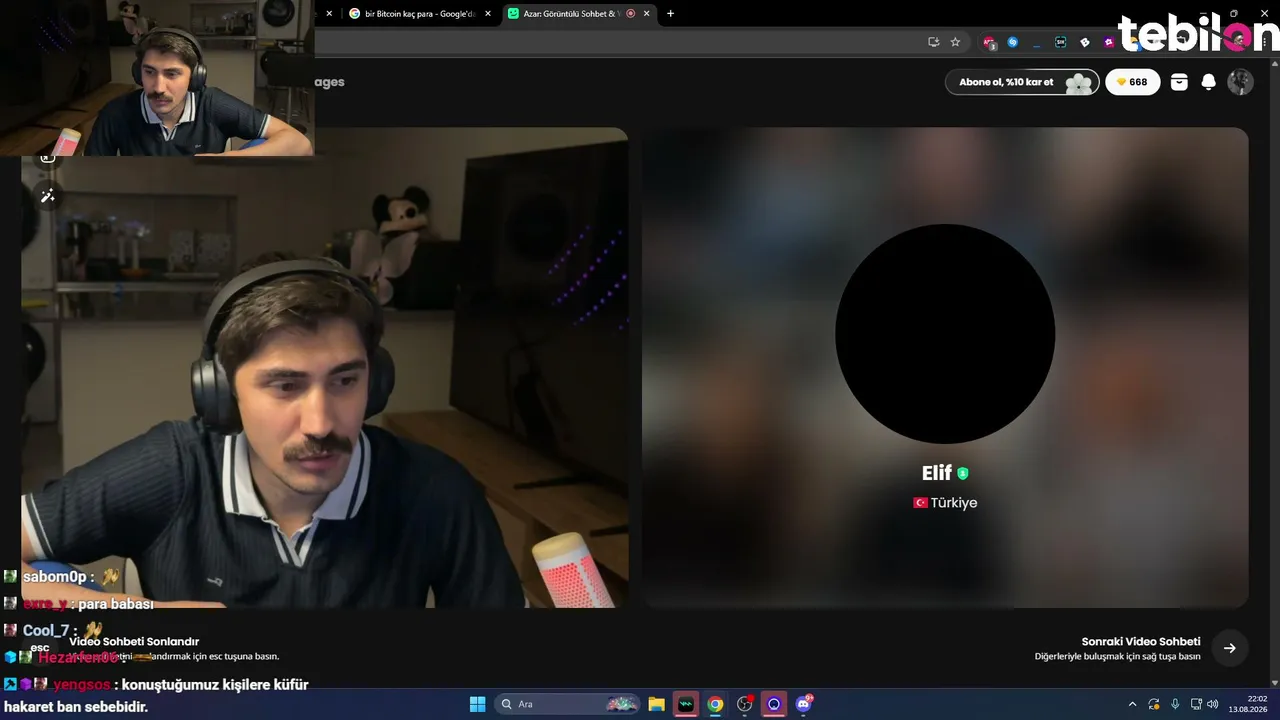Click the local webcam video preview
This screenshot has height=720, width=1280.
[325, 367]
